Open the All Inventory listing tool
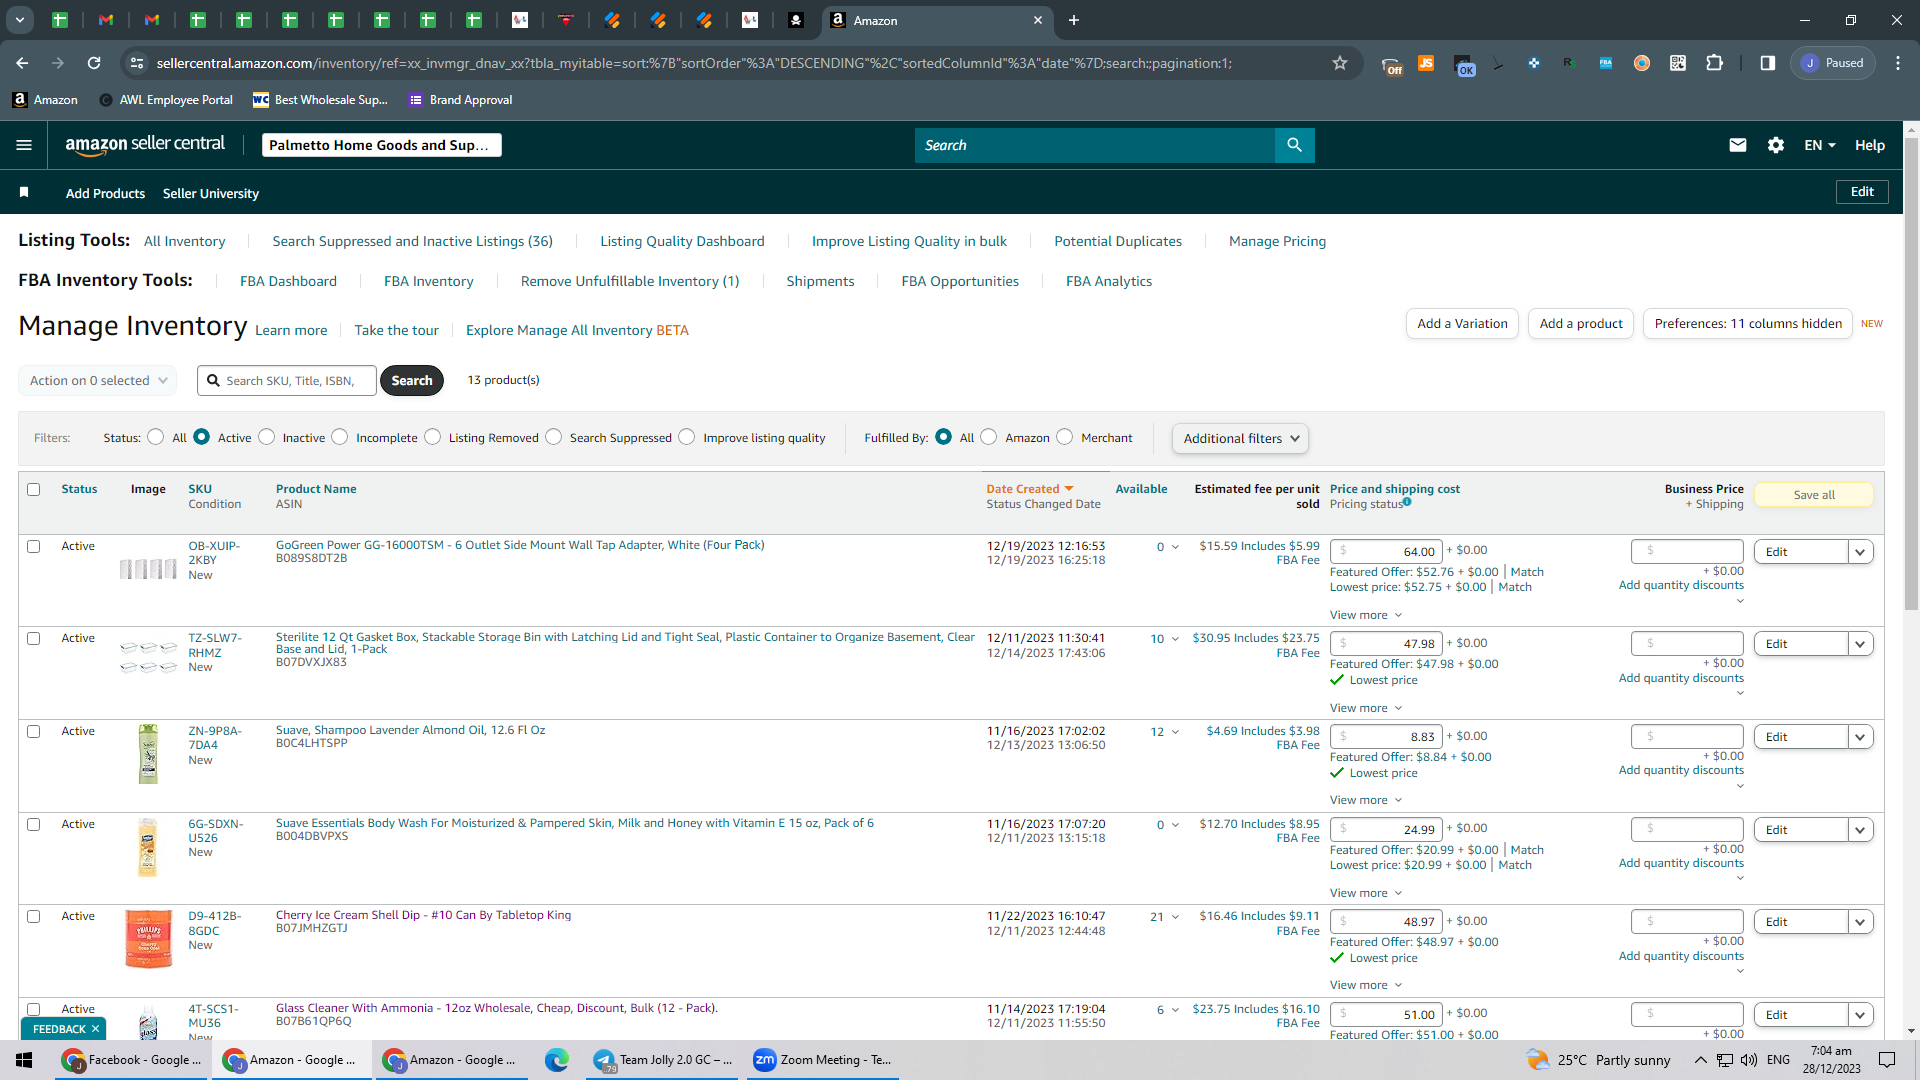Image resolution: width=1920 pixels, height=1080 pixels. point(185,241)
